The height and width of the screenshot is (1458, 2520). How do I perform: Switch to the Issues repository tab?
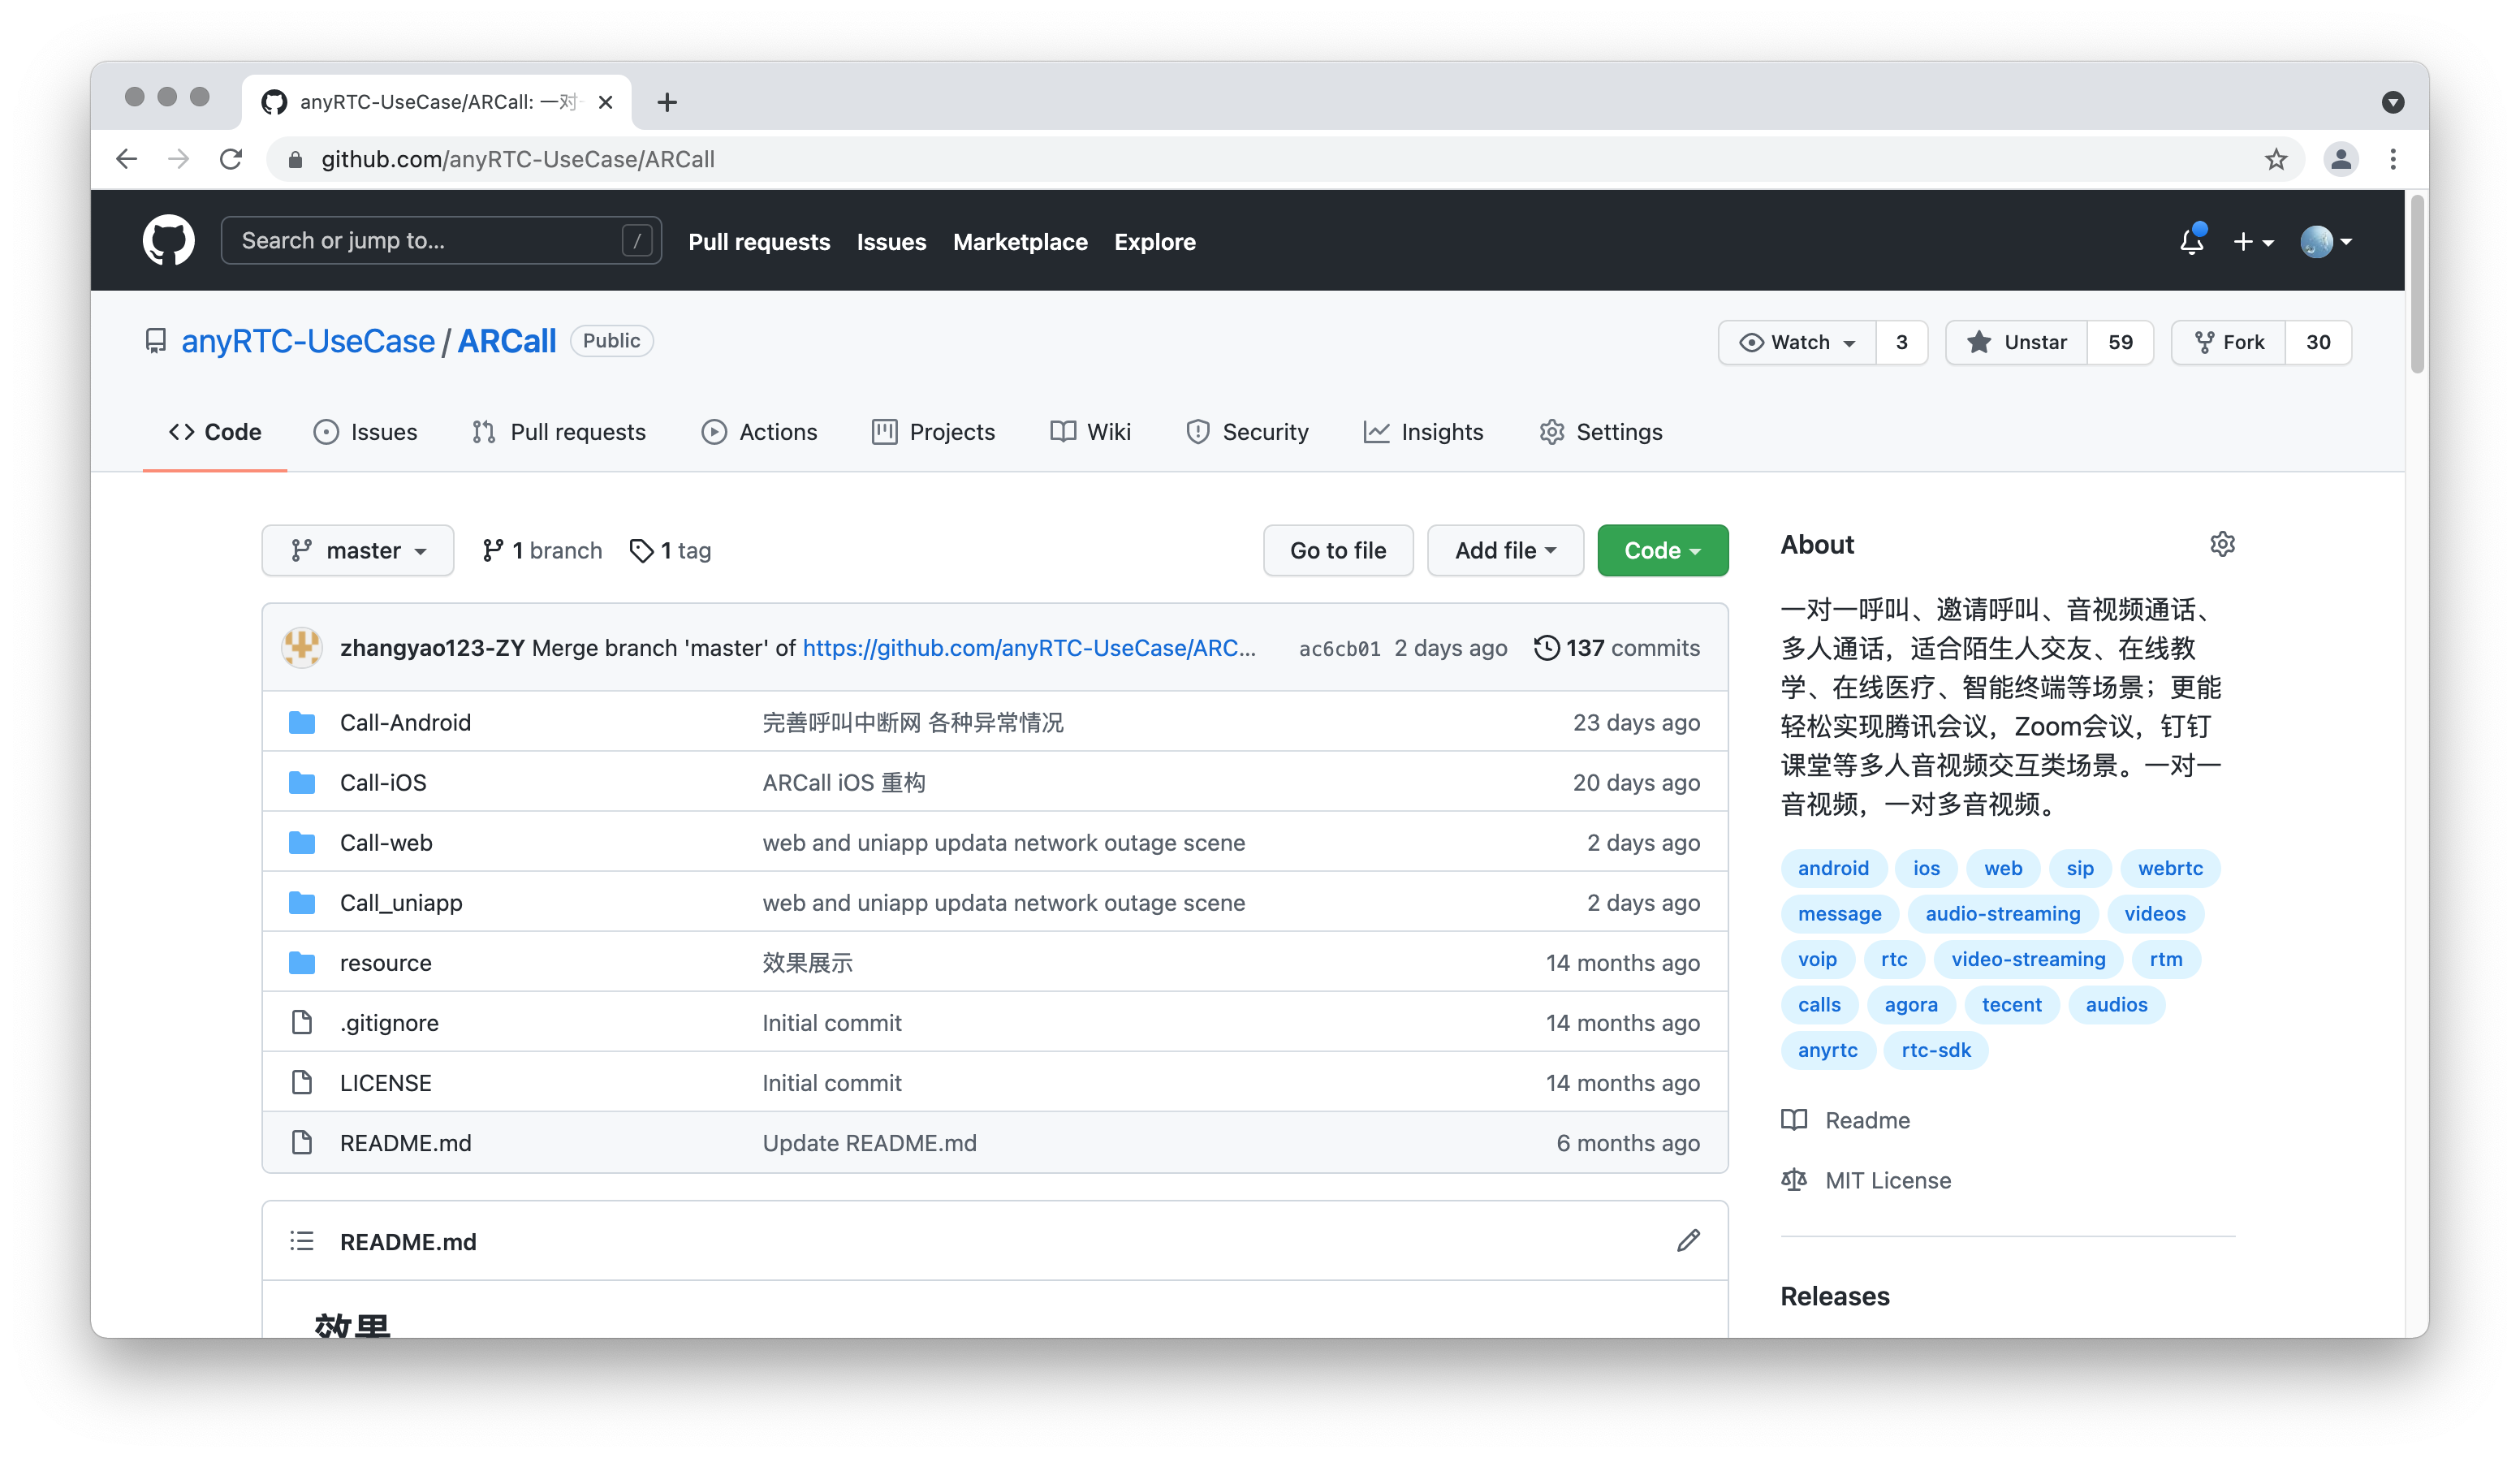pos(365,432)
